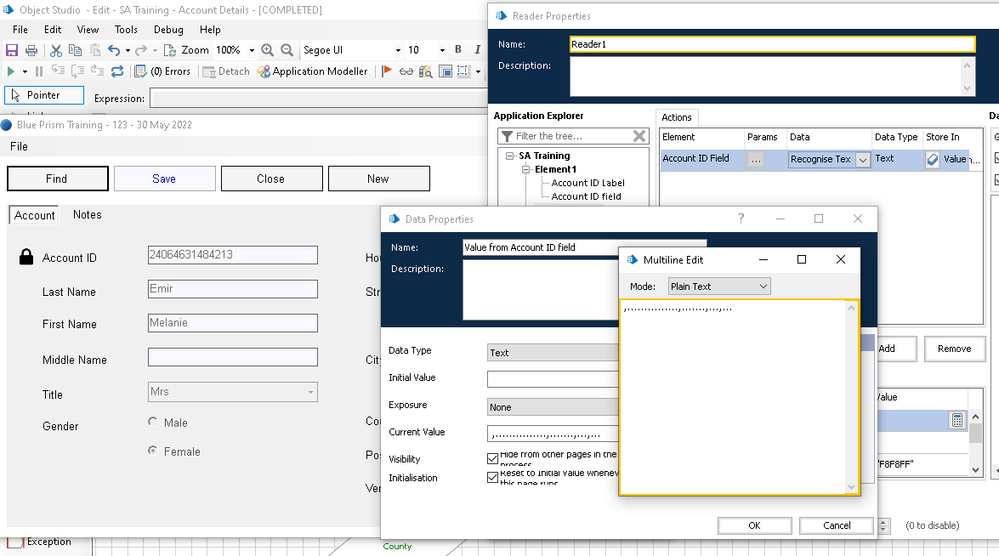Click the Cut scissors icon
The height and width of the screenshot is (556, 999).
pos(56,50)
